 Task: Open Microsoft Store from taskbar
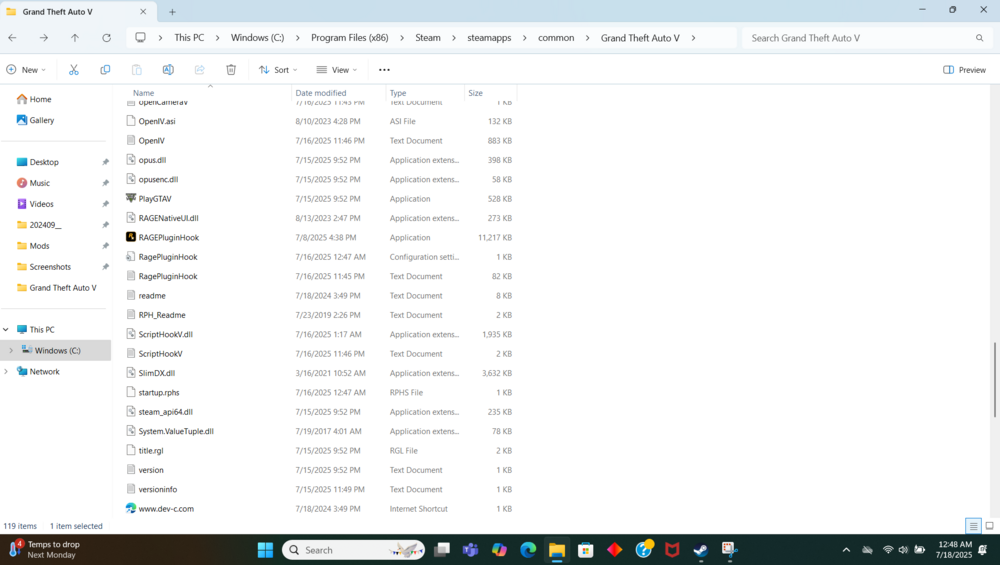click(x=585, y=550)
